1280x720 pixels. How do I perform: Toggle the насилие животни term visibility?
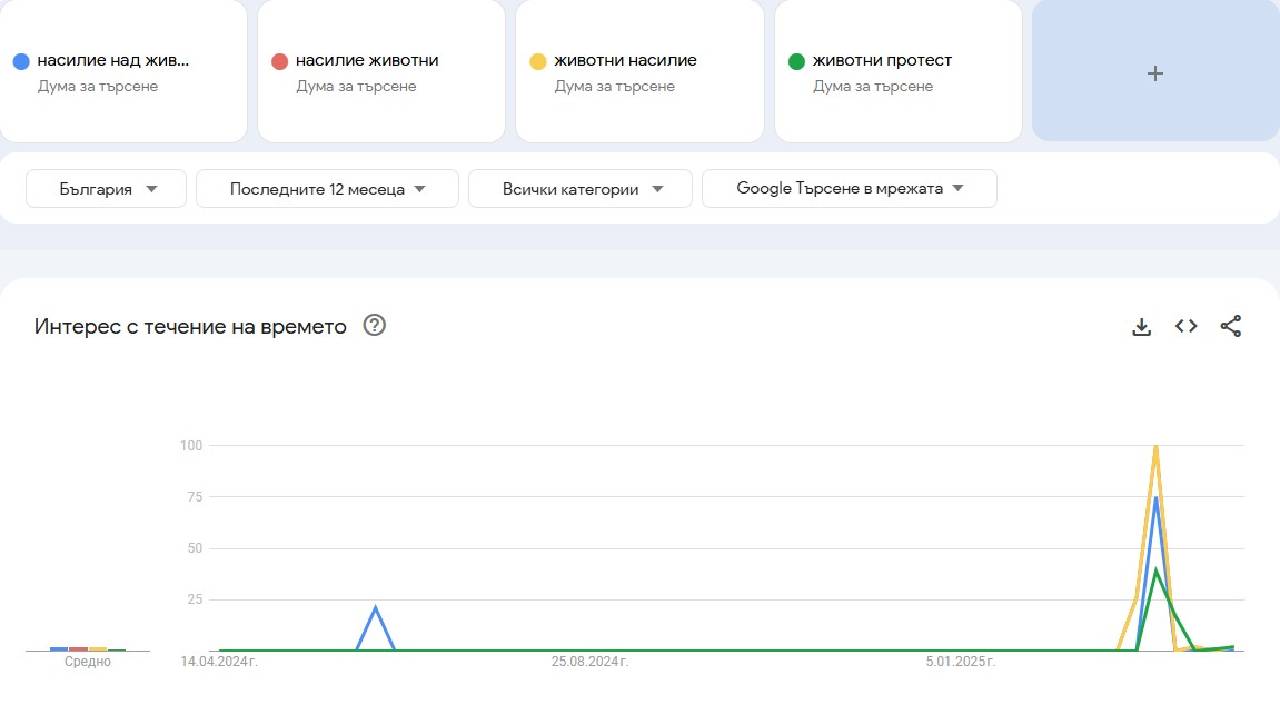(380, 71)
